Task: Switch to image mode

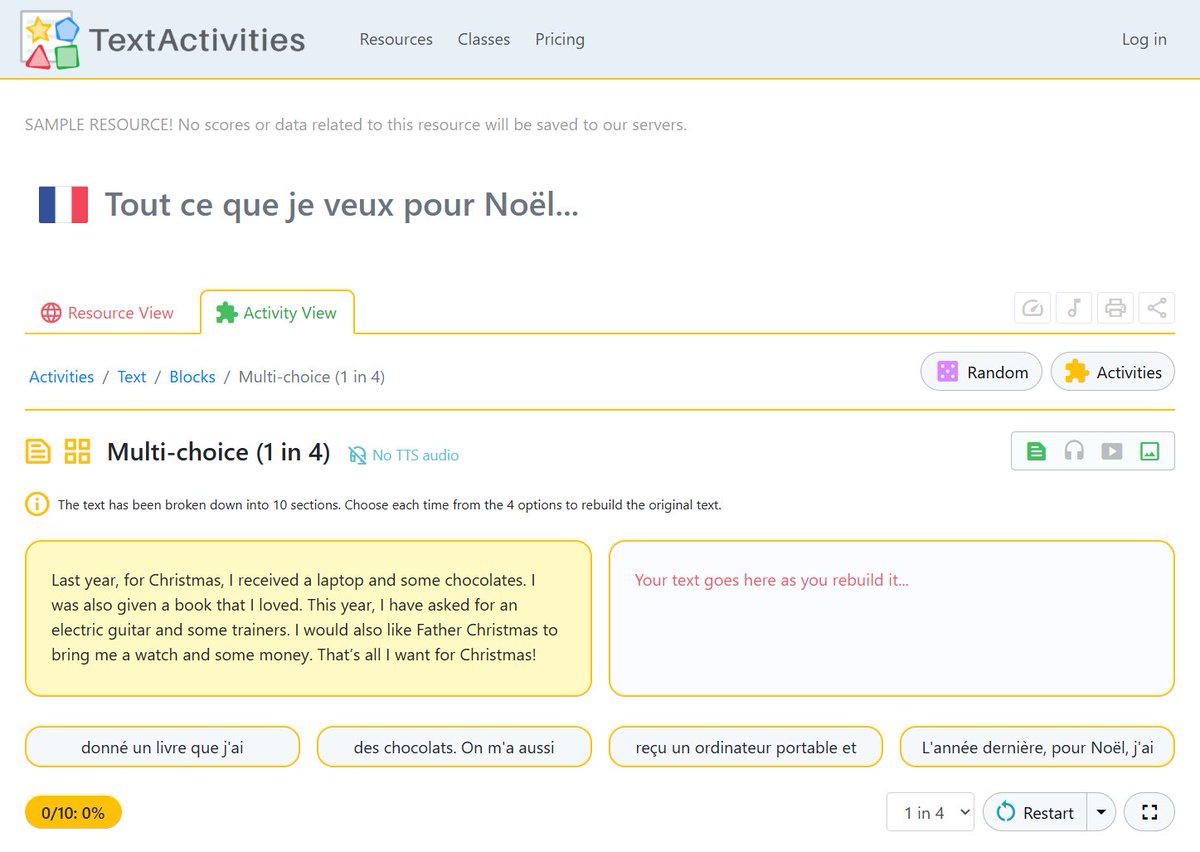Action: click(1150, 451)
